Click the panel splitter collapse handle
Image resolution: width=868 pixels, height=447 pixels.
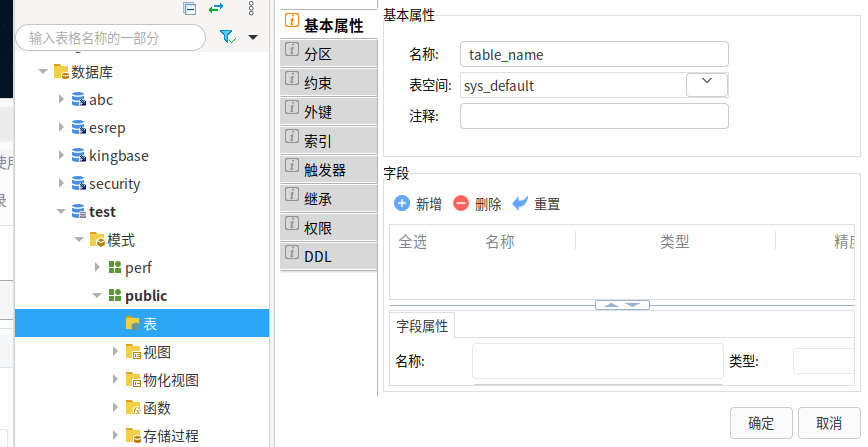622,304
